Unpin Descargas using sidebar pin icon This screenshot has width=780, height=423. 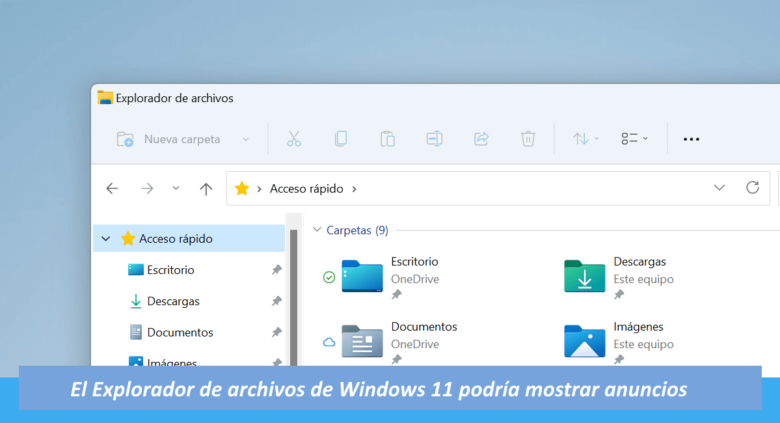(276, 301)
